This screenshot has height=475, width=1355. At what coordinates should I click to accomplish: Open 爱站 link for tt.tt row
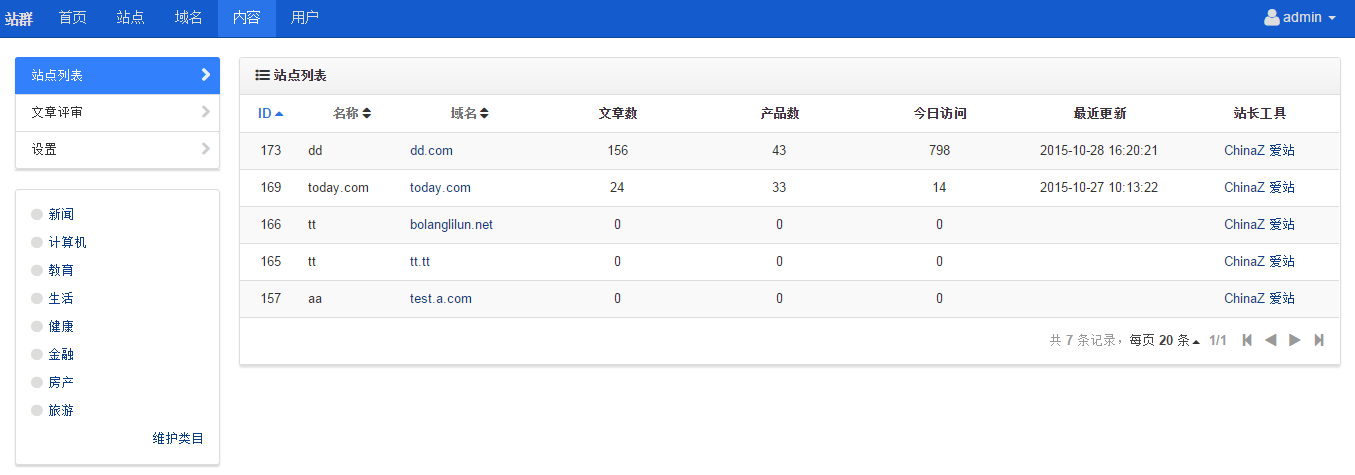click(1282, 261)
